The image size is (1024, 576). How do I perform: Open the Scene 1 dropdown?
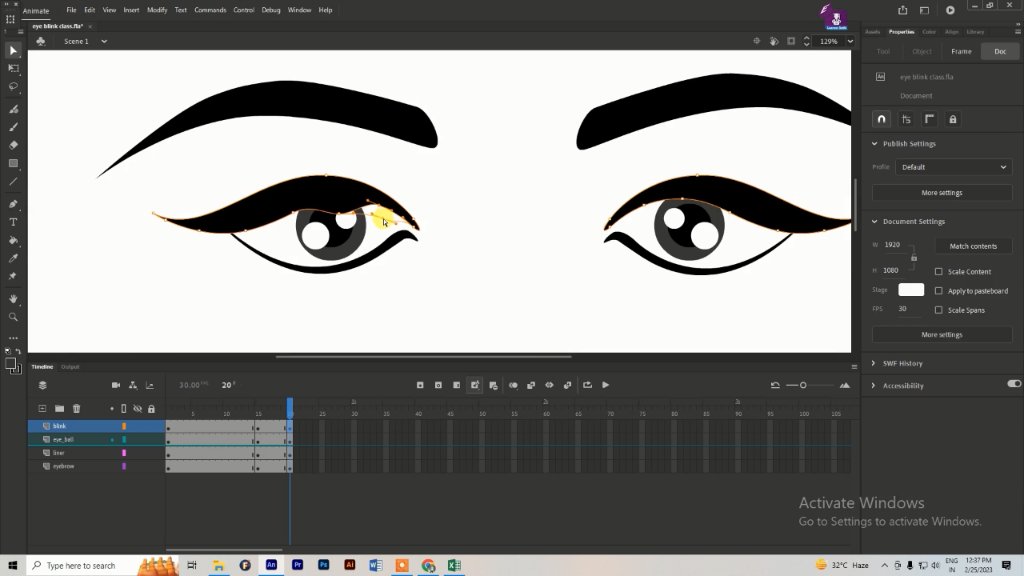(104, 41)
